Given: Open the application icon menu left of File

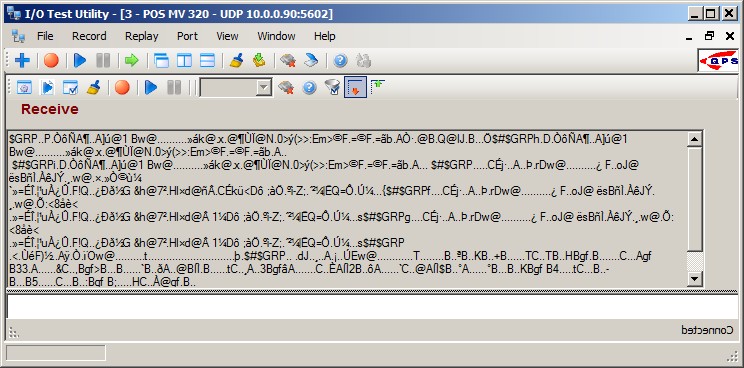Looking at the screenshot, I should 19,36.
